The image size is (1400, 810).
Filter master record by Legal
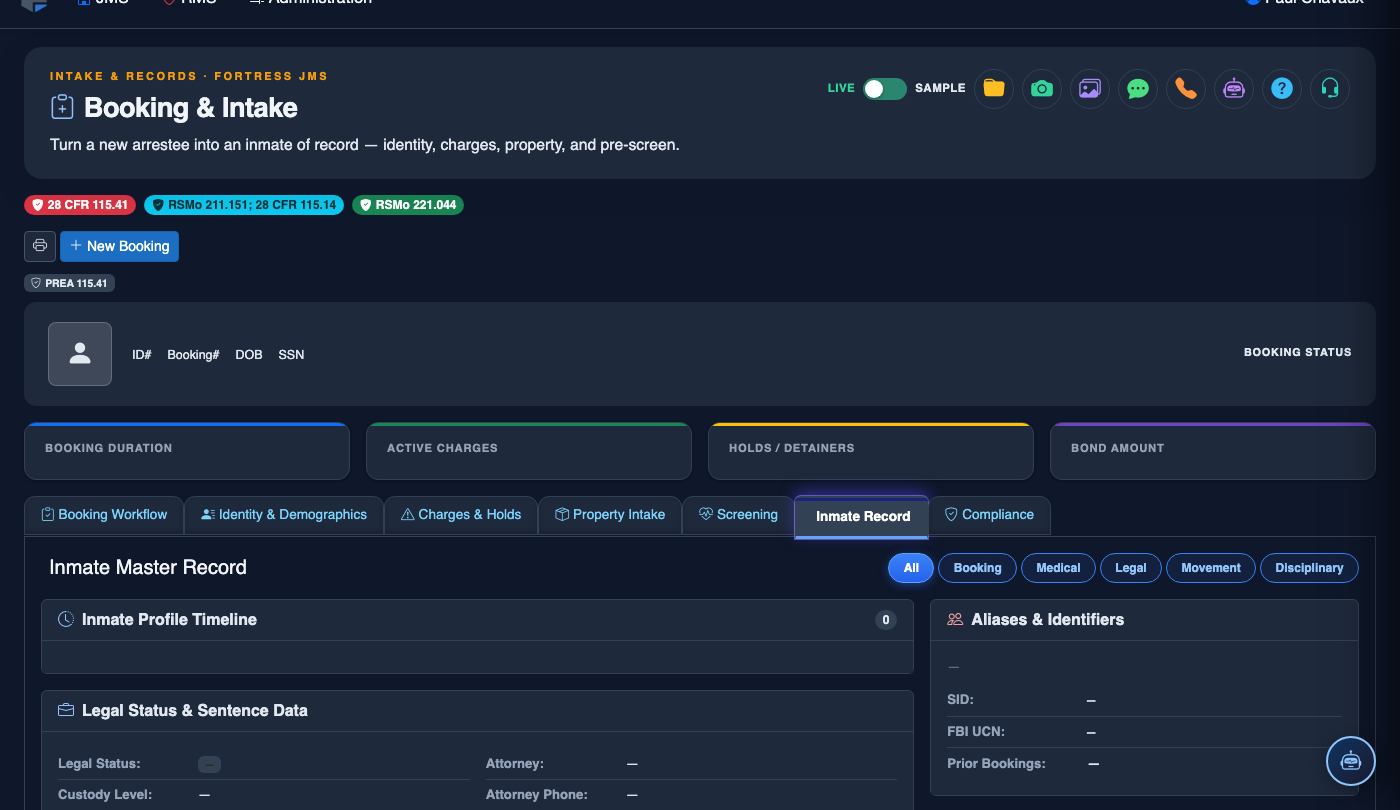[x=1131, y=568]
